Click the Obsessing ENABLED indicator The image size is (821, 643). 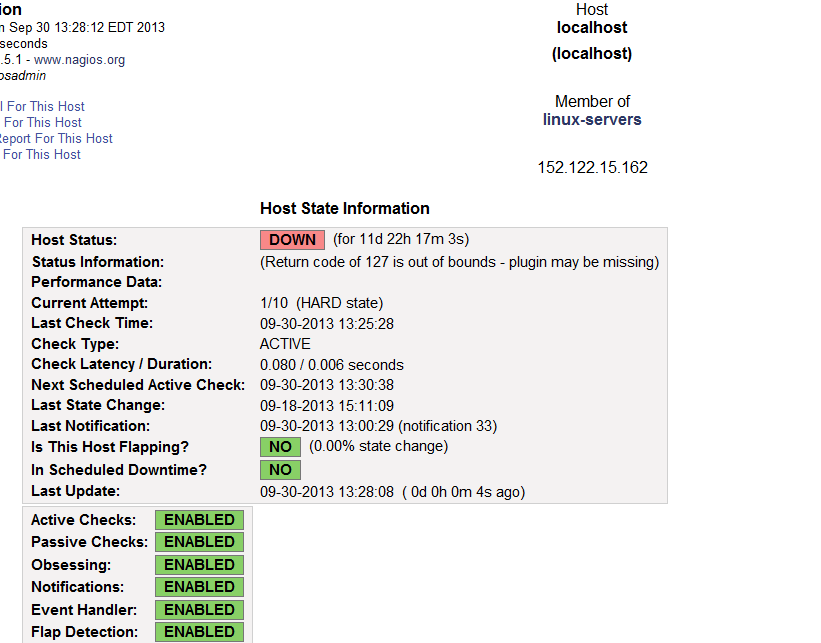pyautogui.click(x=199, y=565)
